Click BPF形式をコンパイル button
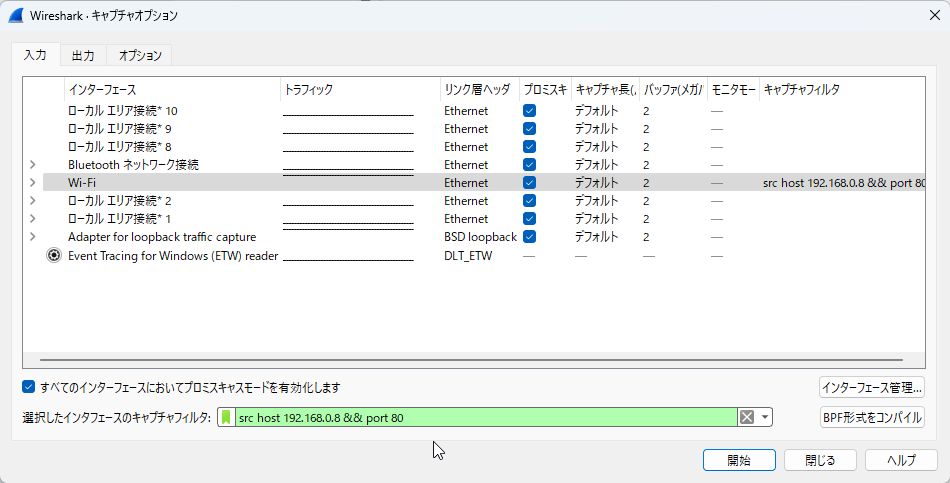The width and height of the screenshot is (950, 483). pos(872,417)
